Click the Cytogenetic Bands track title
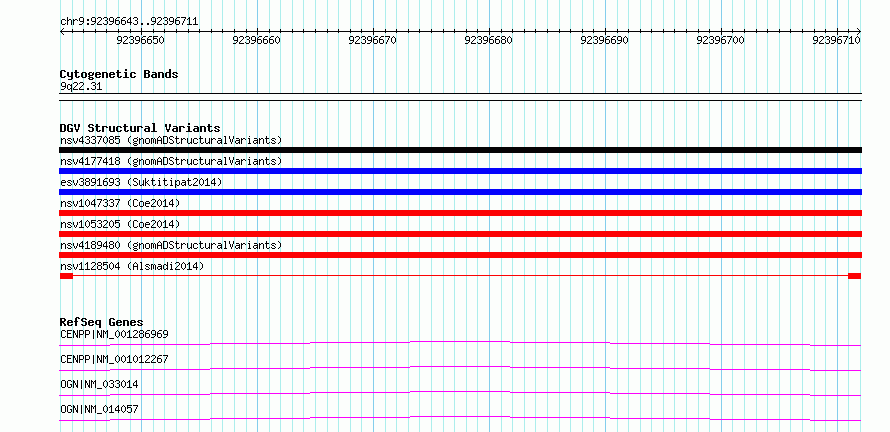The height and width of the screenshot is (432, 890). tap(119, 74)
